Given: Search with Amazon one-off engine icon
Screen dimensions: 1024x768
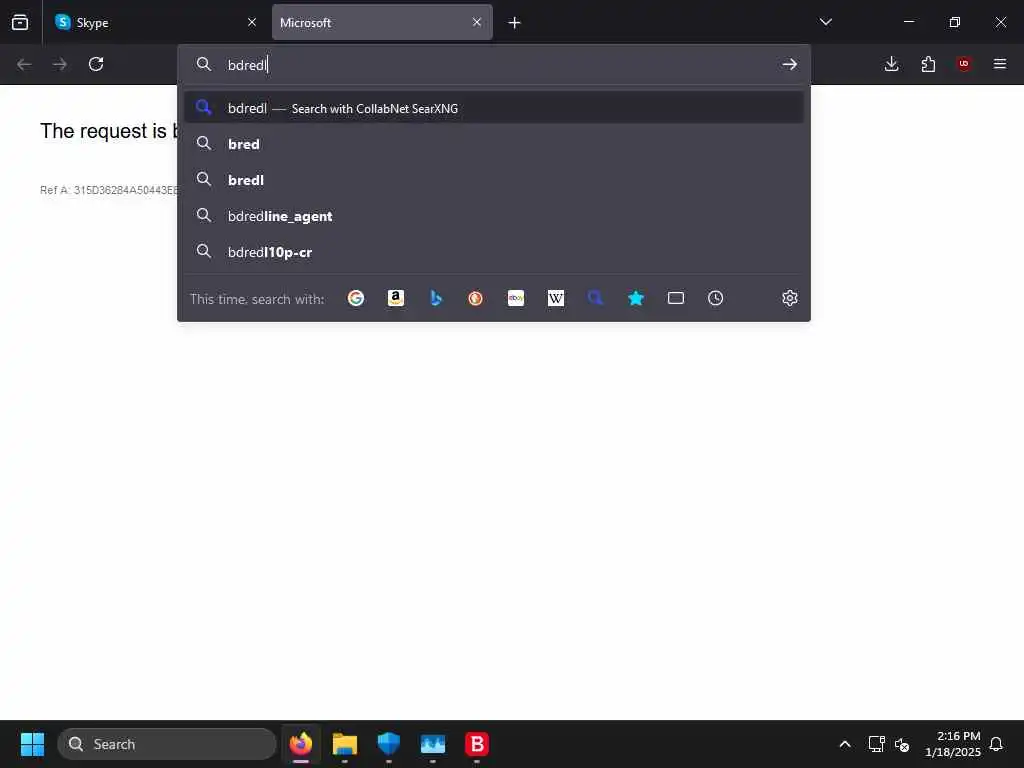Looking at the screenshot, I should (396, 298).
